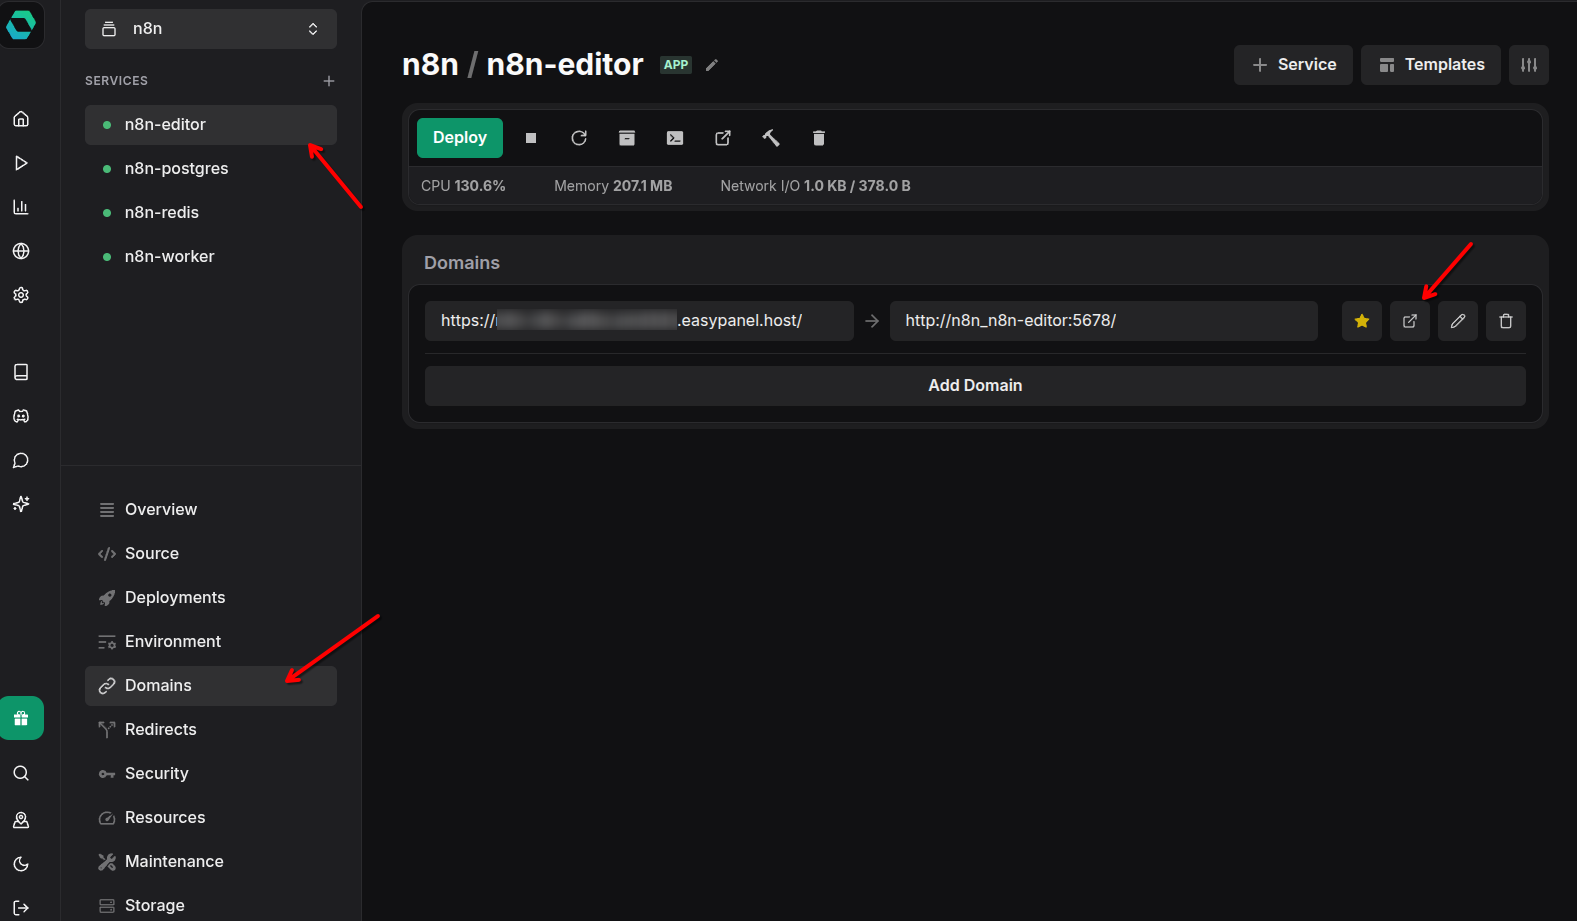Click the archive box icon in toolbar

coord(627,138)
